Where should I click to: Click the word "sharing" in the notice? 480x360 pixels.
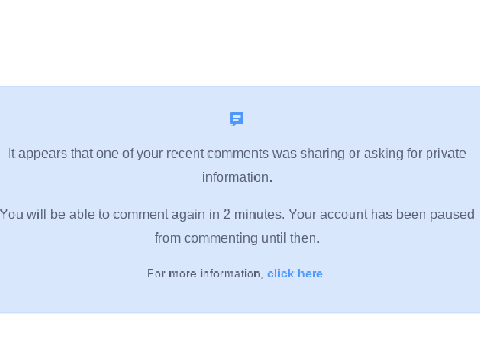322,153
